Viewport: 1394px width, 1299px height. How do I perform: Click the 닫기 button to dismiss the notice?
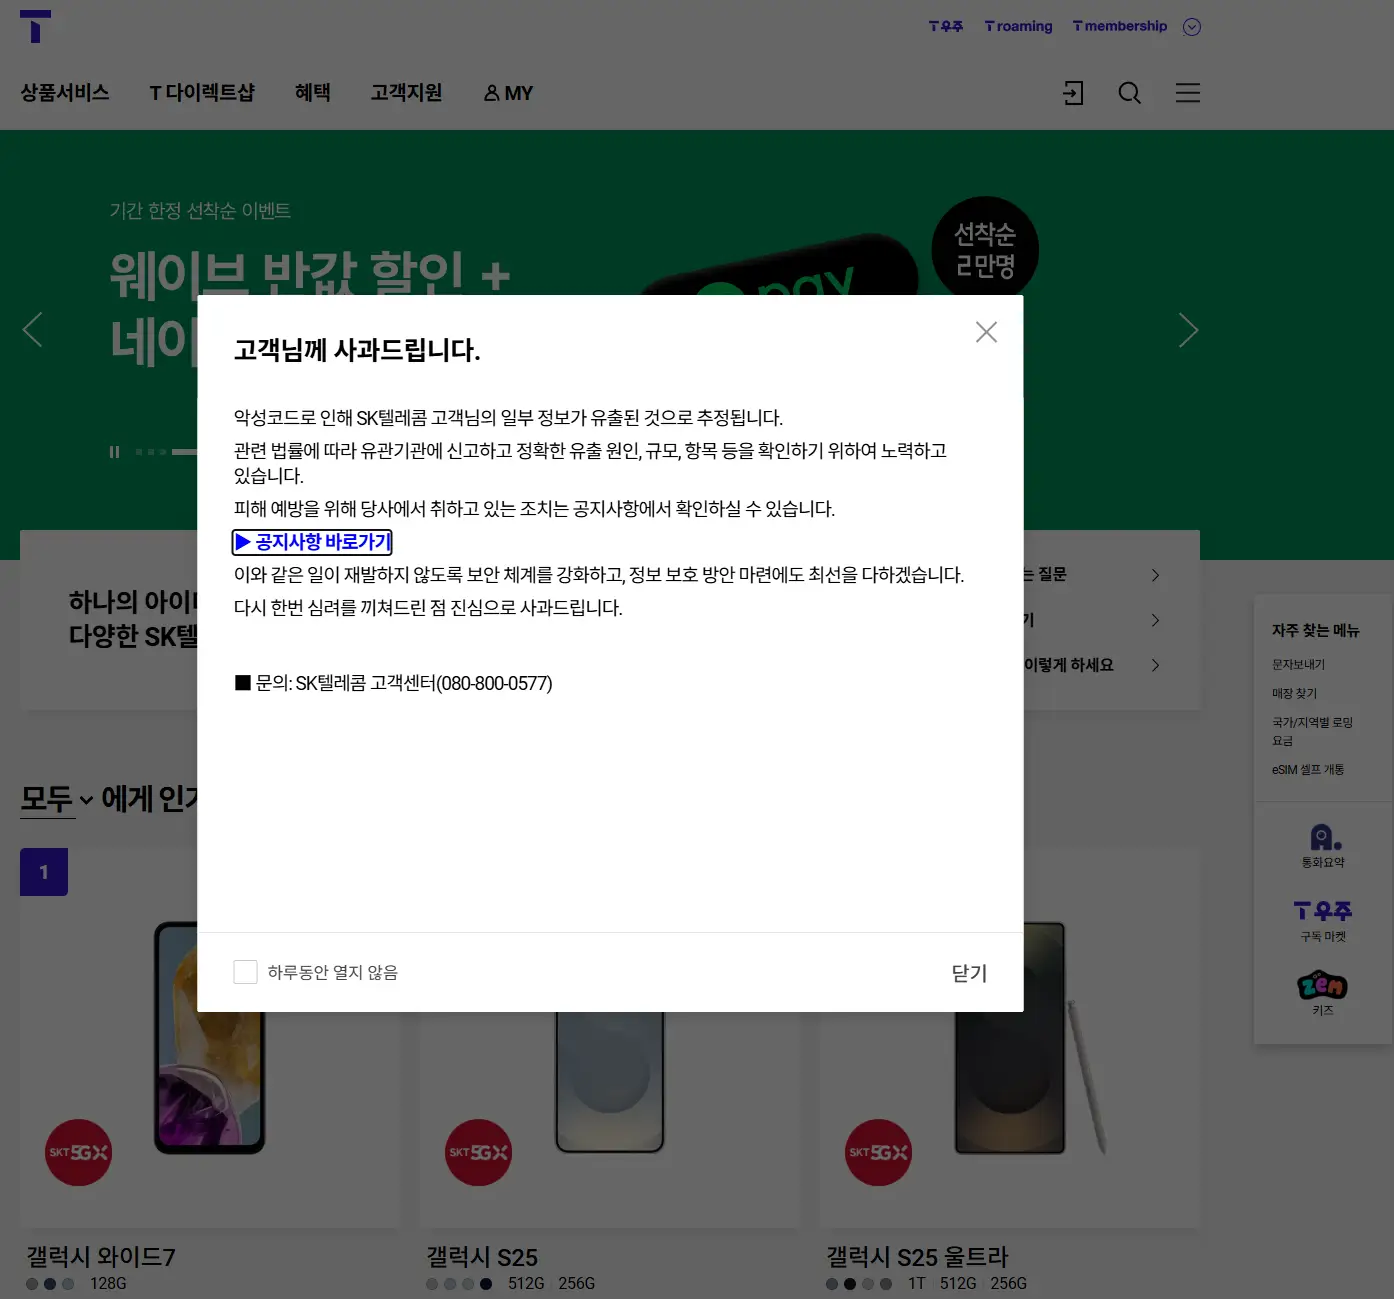pyautogui.click(x=967, y=971)
